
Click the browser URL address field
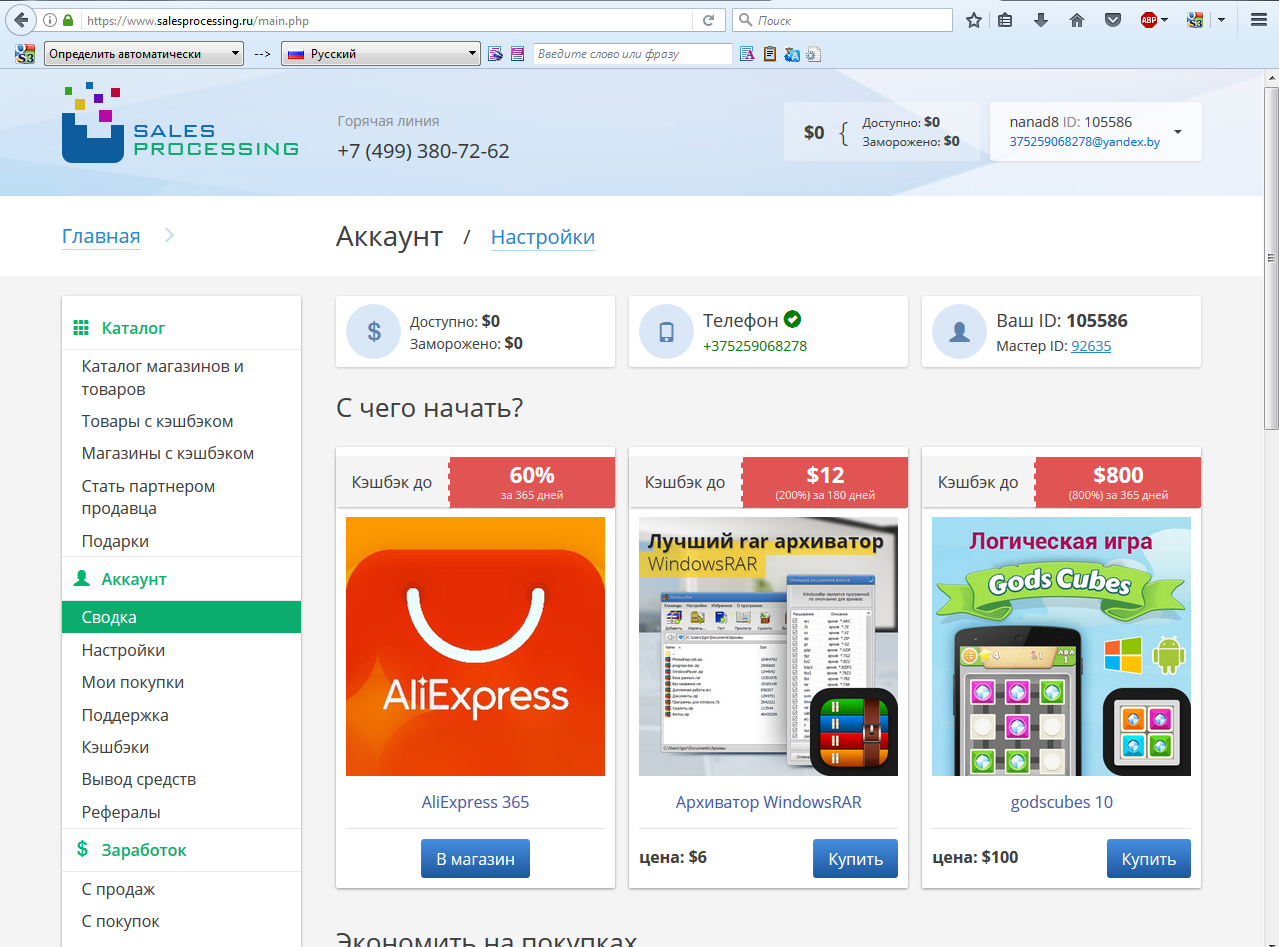click(385, 20)
